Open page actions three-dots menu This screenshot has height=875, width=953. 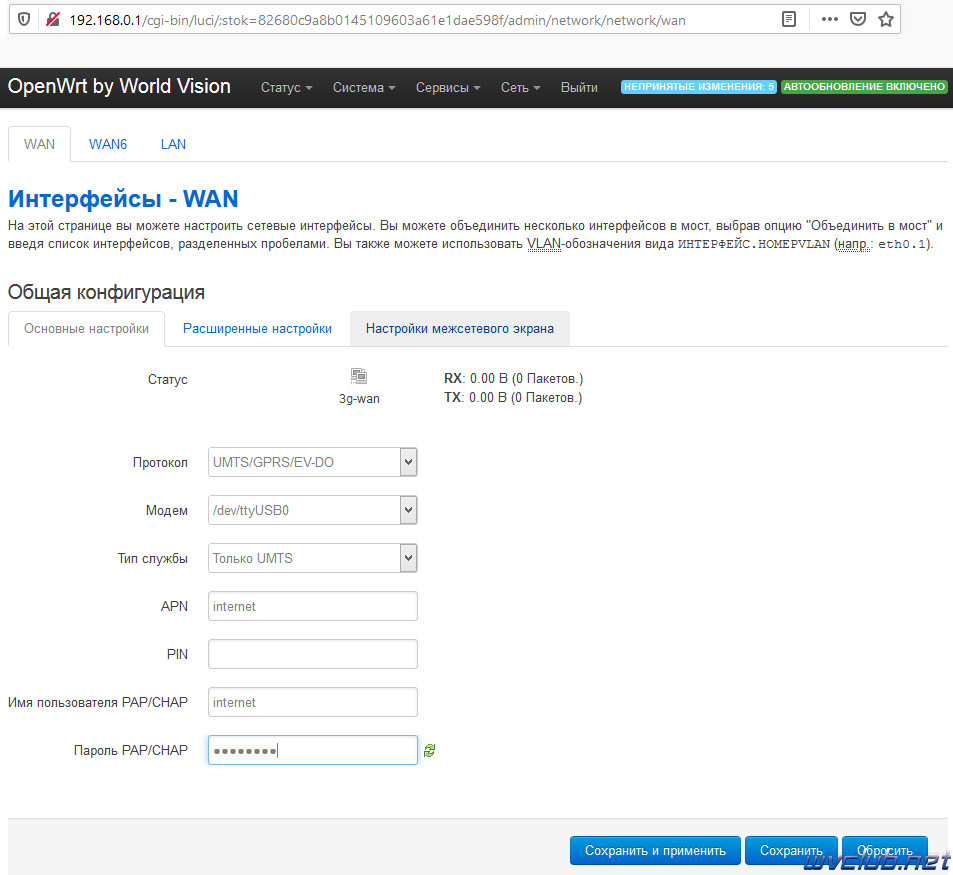pyautogui.click(x=830, y=19)
